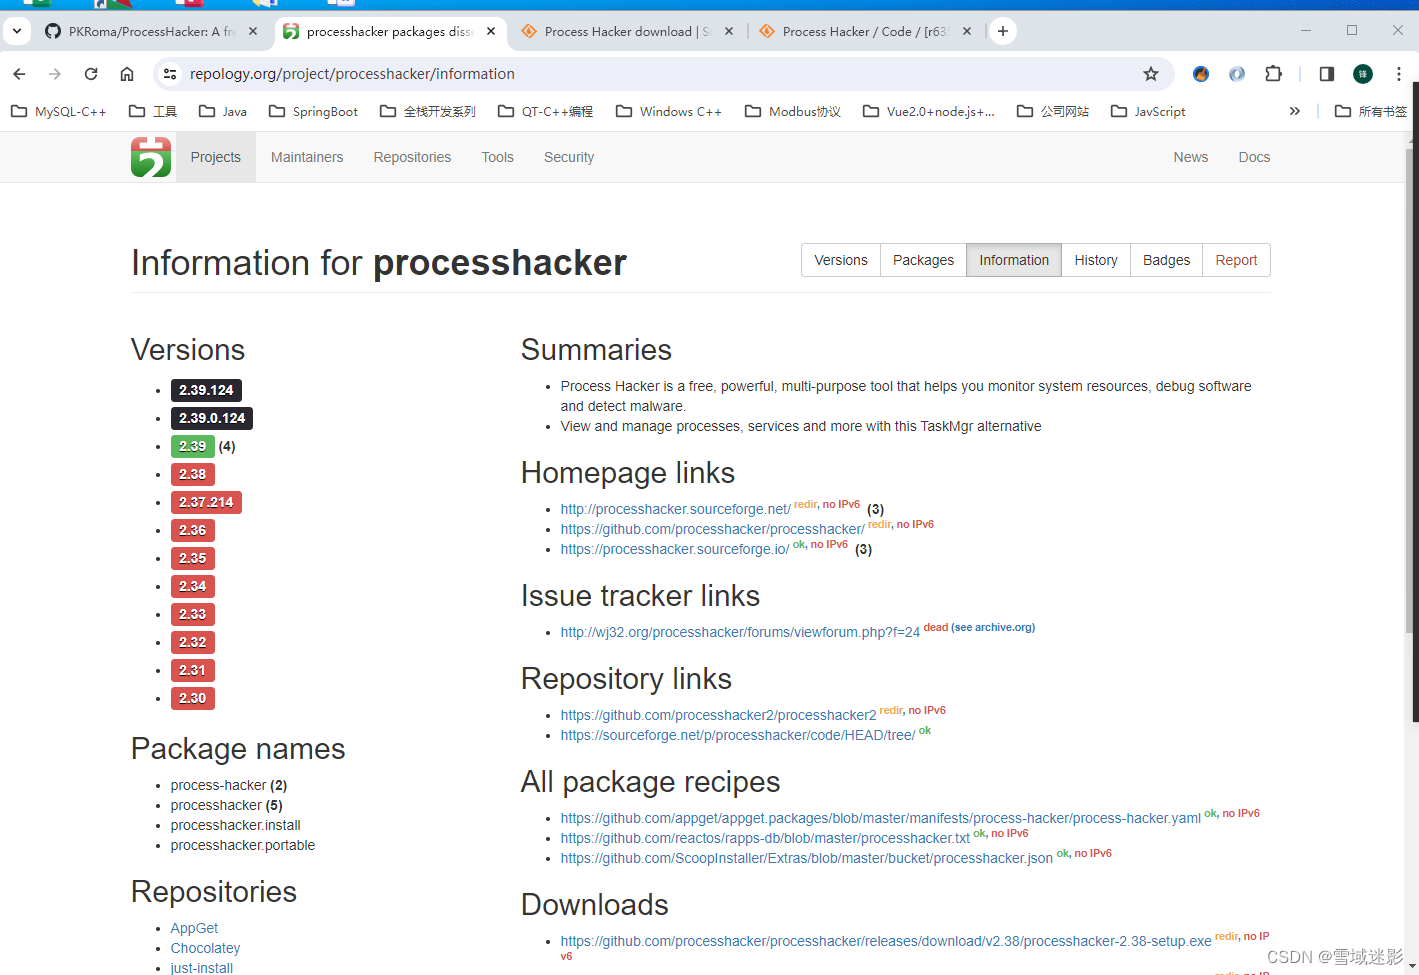Select the Maintainers navigation item
1419x975 pixels.
(307, 157)
